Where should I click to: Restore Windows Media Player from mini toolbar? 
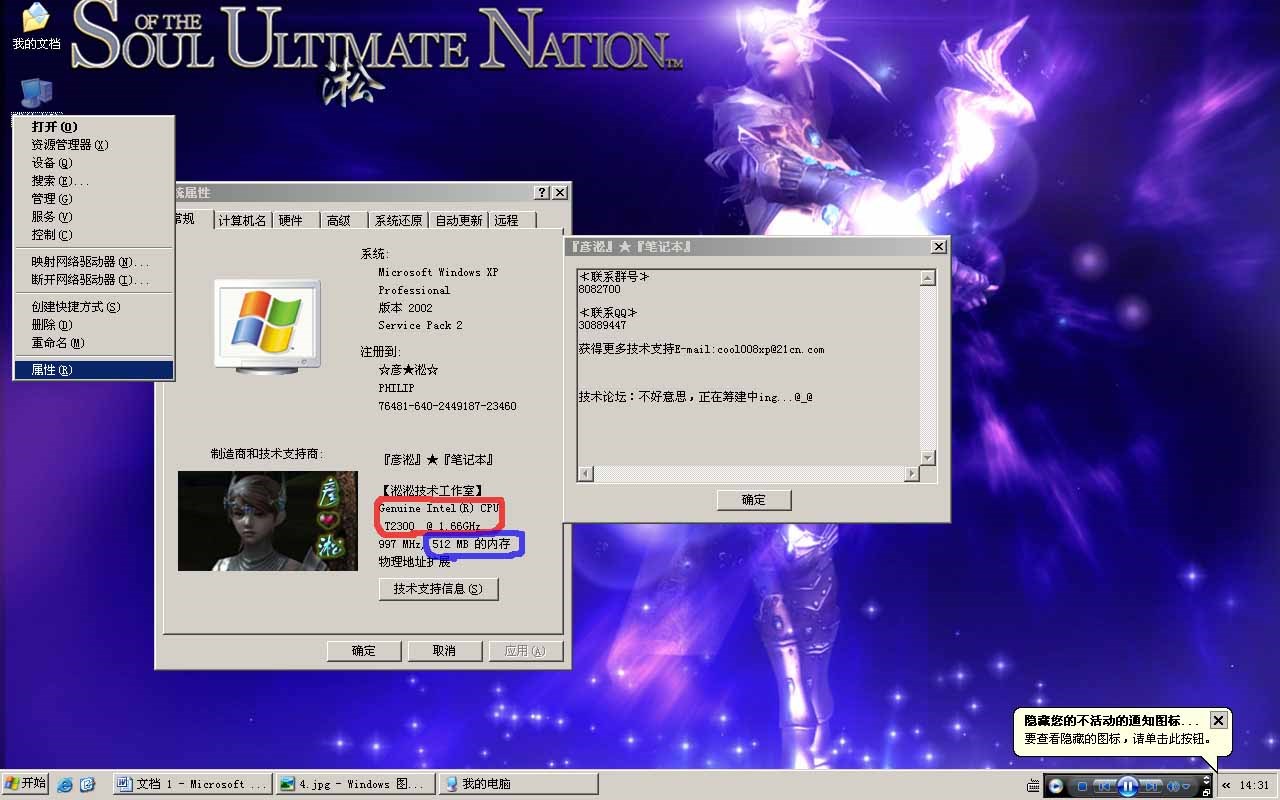pyautogui.click(x=1206, y=792)
